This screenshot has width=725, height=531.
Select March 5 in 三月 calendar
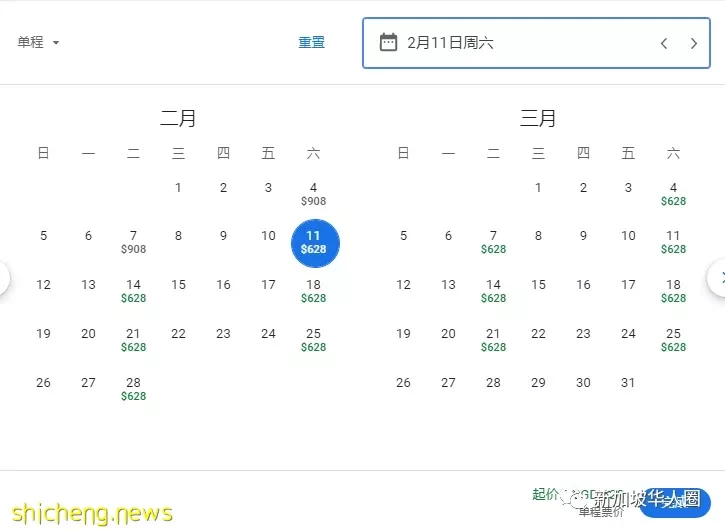(x=404, y=236)
